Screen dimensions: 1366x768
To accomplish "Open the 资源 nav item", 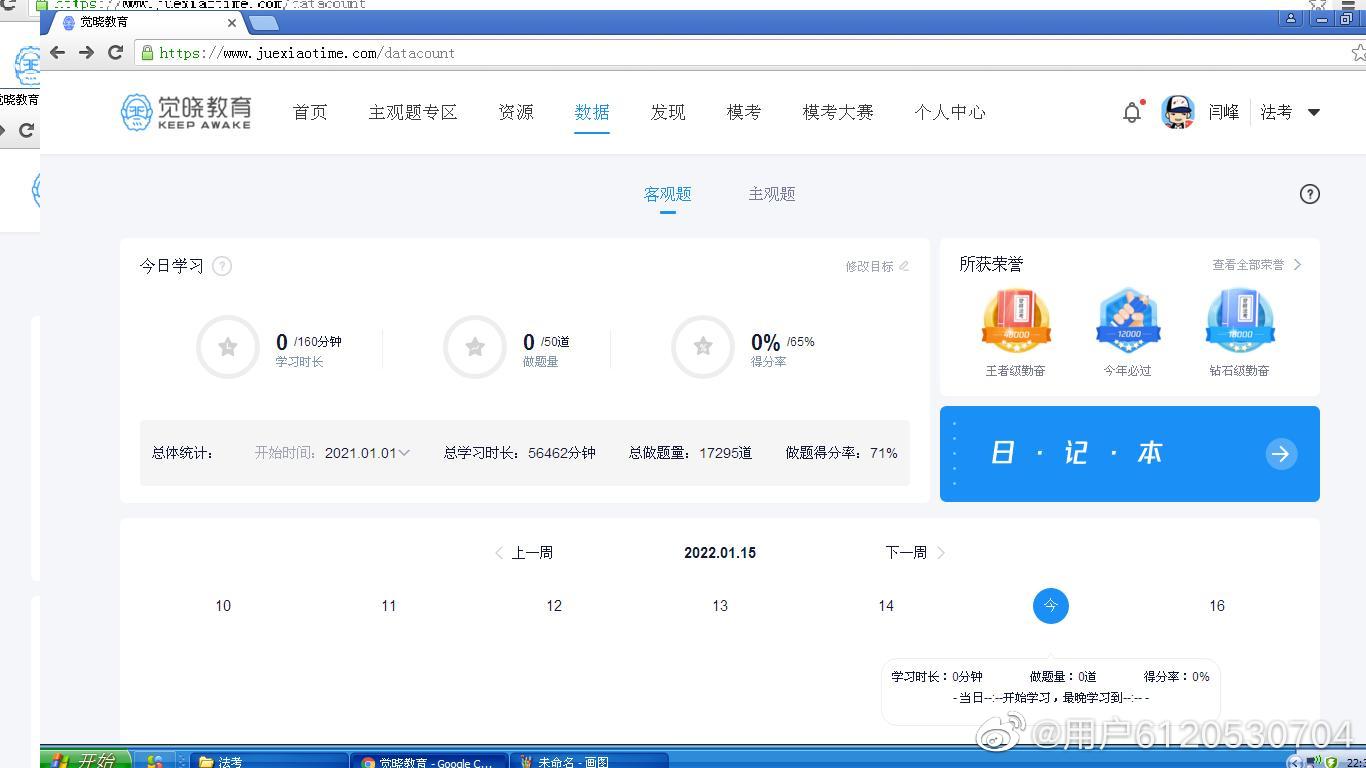I will click(516, 112).
